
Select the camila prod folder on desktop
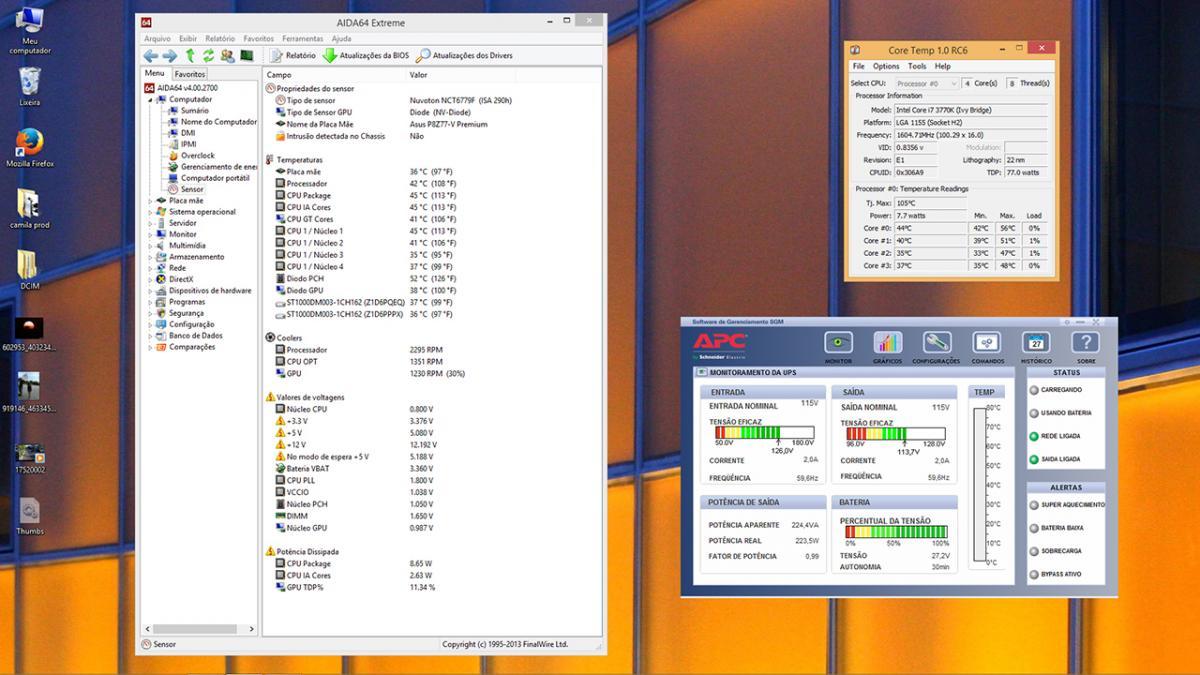(30, 208)
